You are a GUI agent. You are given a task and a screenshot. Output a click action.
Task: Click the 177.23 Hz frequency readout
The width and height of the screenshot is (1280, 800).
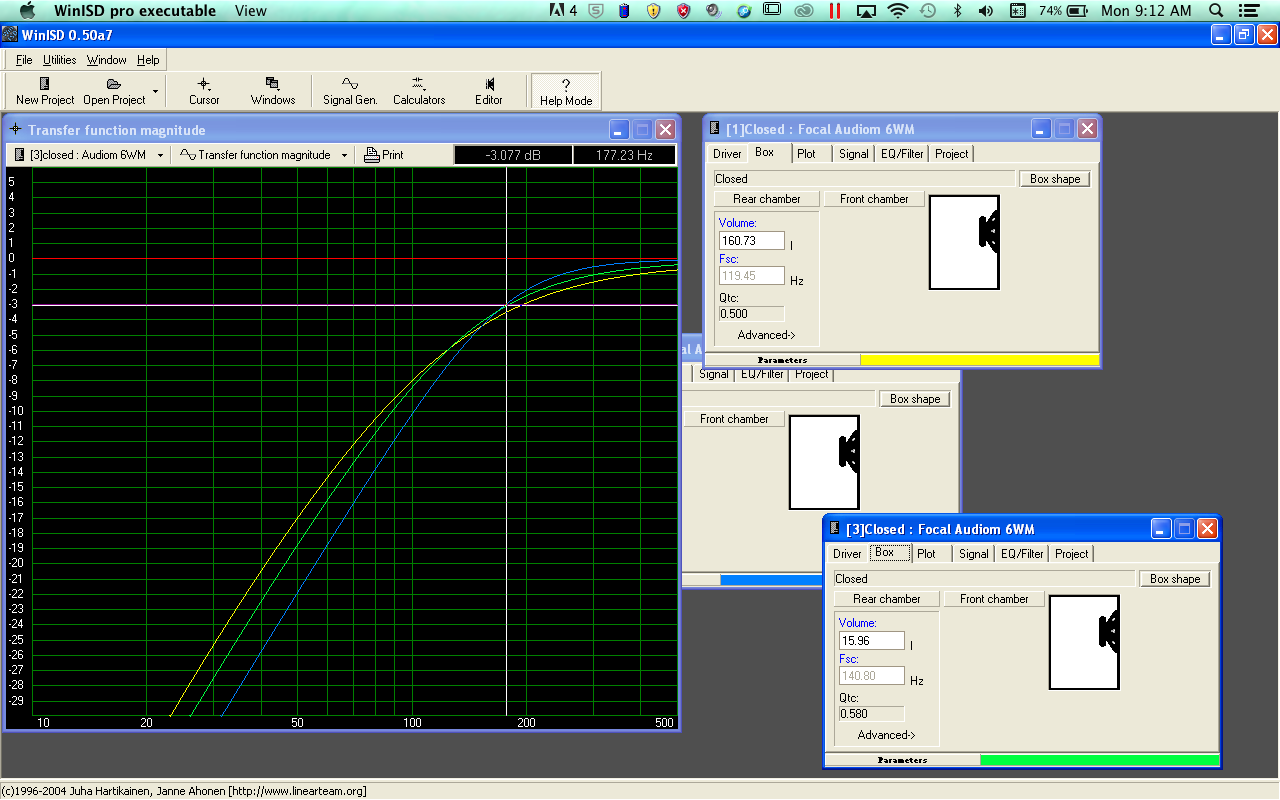click(624, 155)
